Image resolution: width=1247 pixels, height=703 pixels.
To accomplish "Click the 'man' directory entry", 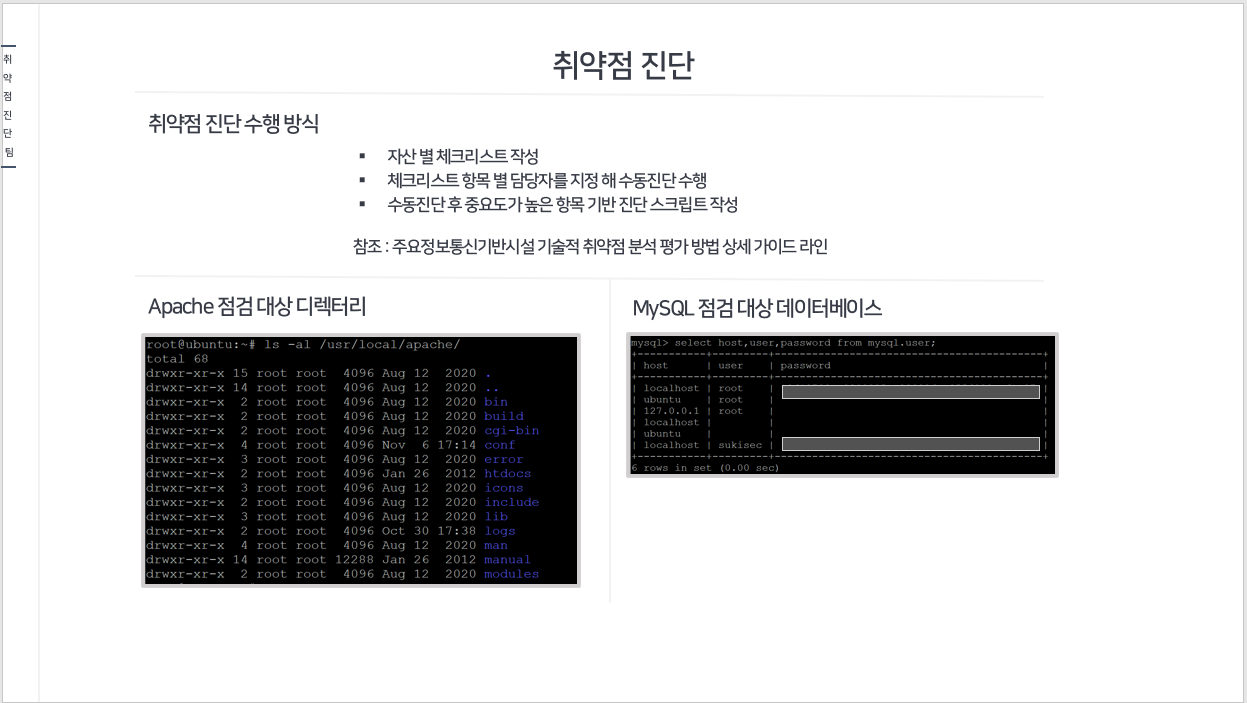I will pyautogui.click(x=496, y=545).
